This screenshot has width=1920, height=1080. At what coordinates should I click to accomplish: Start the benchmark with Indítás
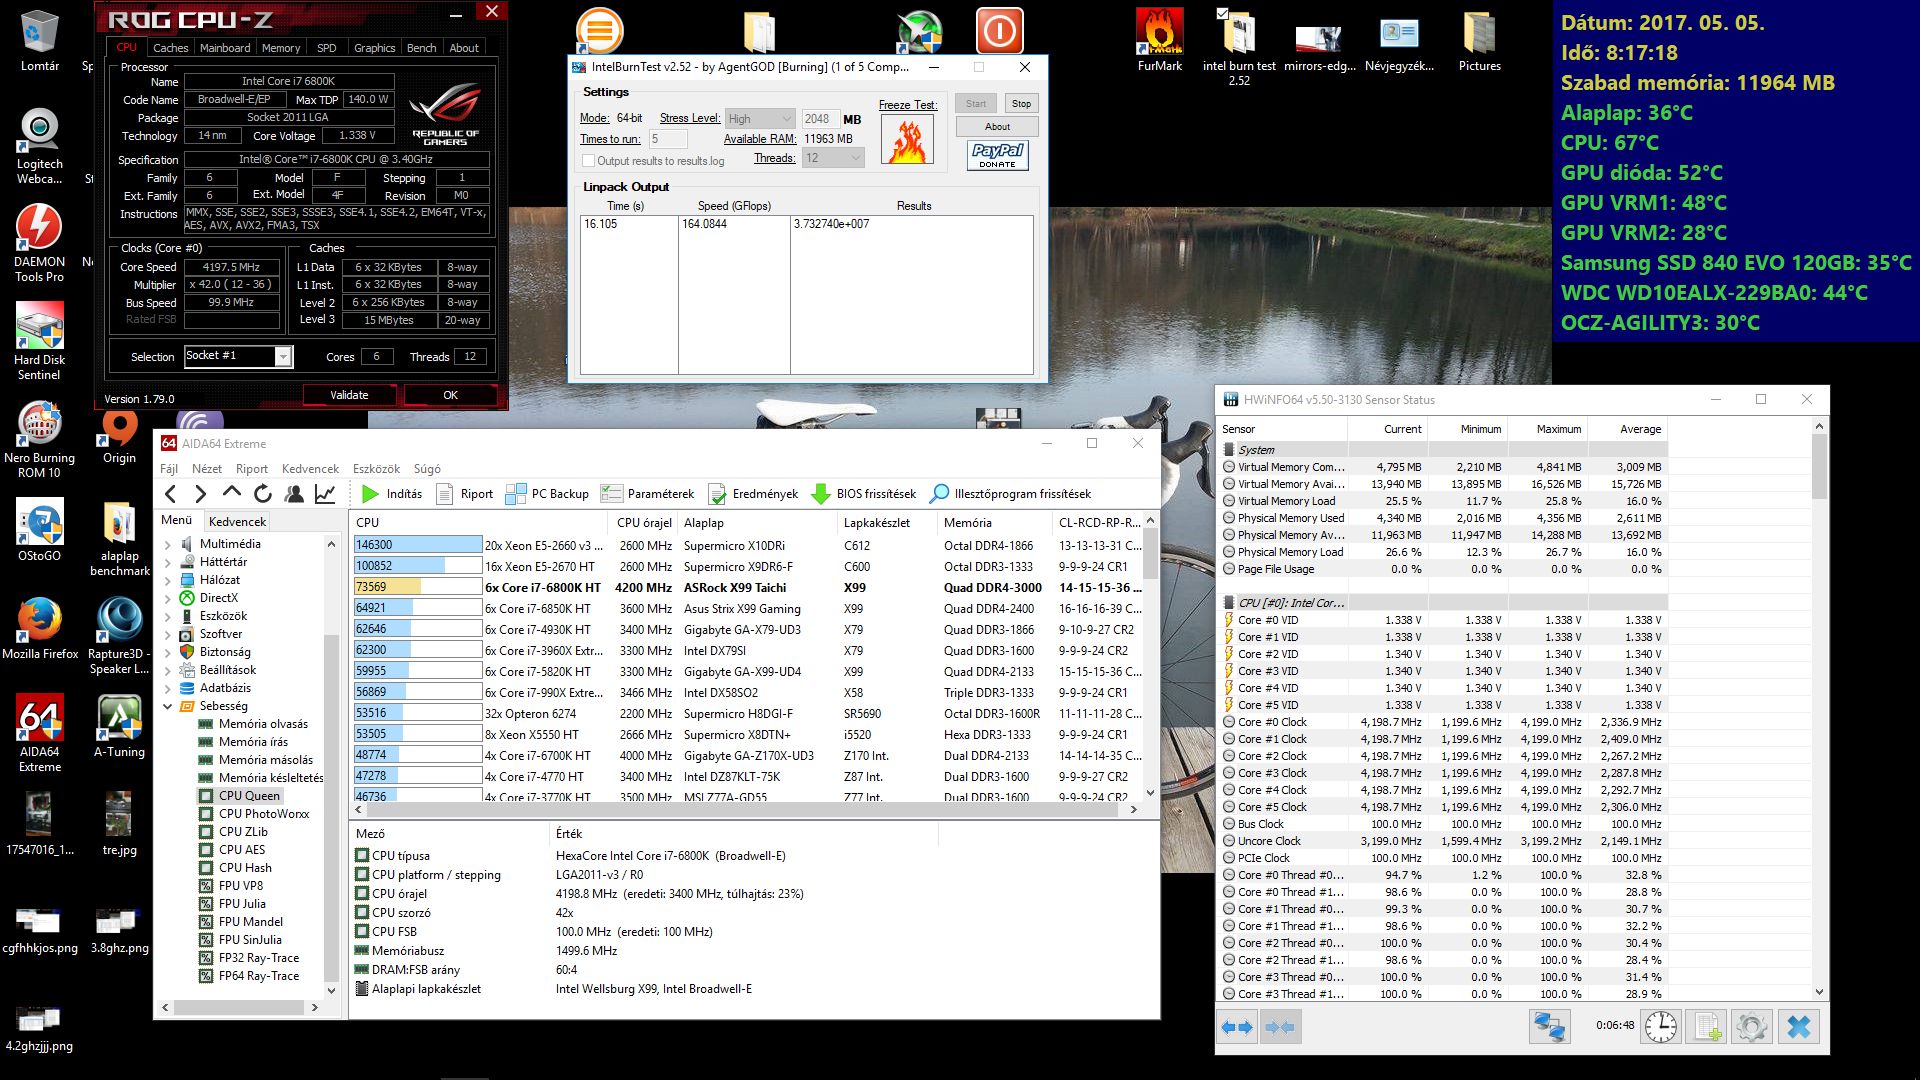tap(392, 493)
